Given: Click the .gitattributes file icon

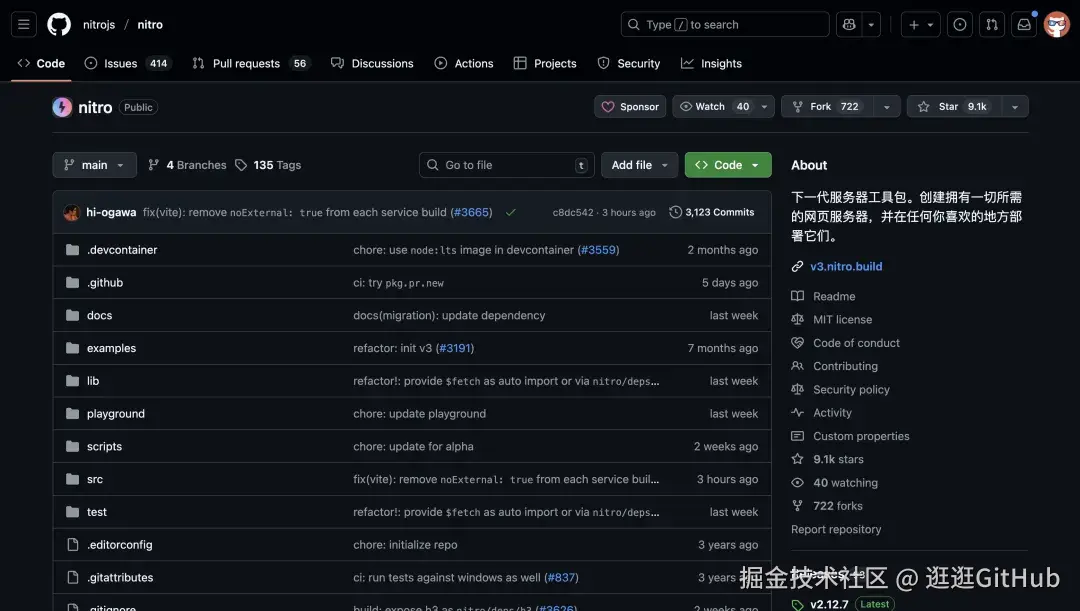Looking at the screenshot, I should (72, 577).
